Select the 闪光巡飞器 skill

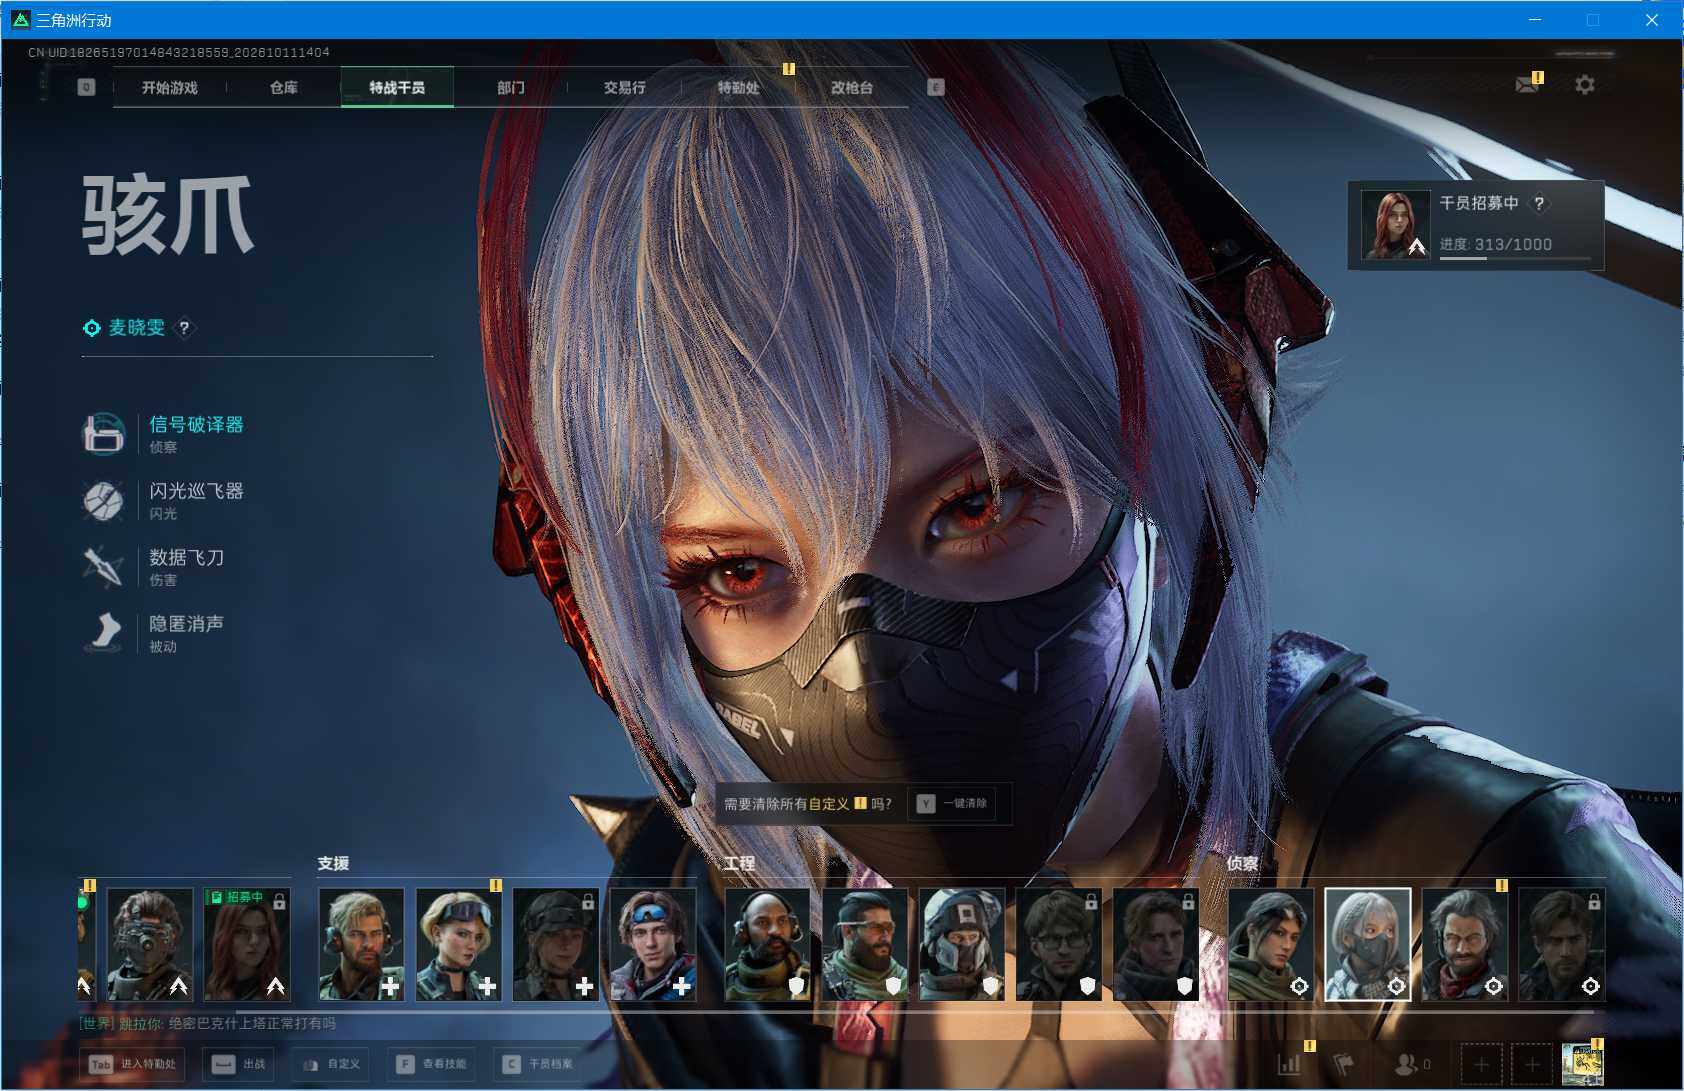[x=164, y=500]
